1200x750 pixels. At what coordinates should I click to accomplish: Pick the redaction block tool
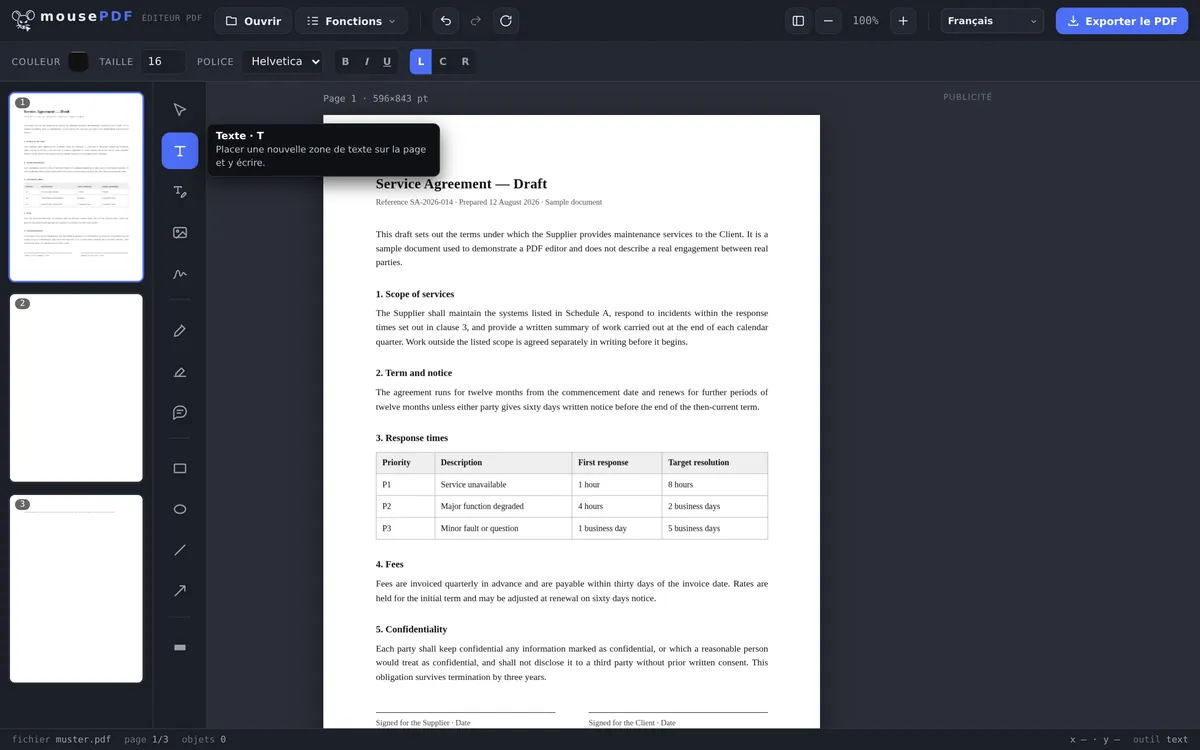pos(180,648)
